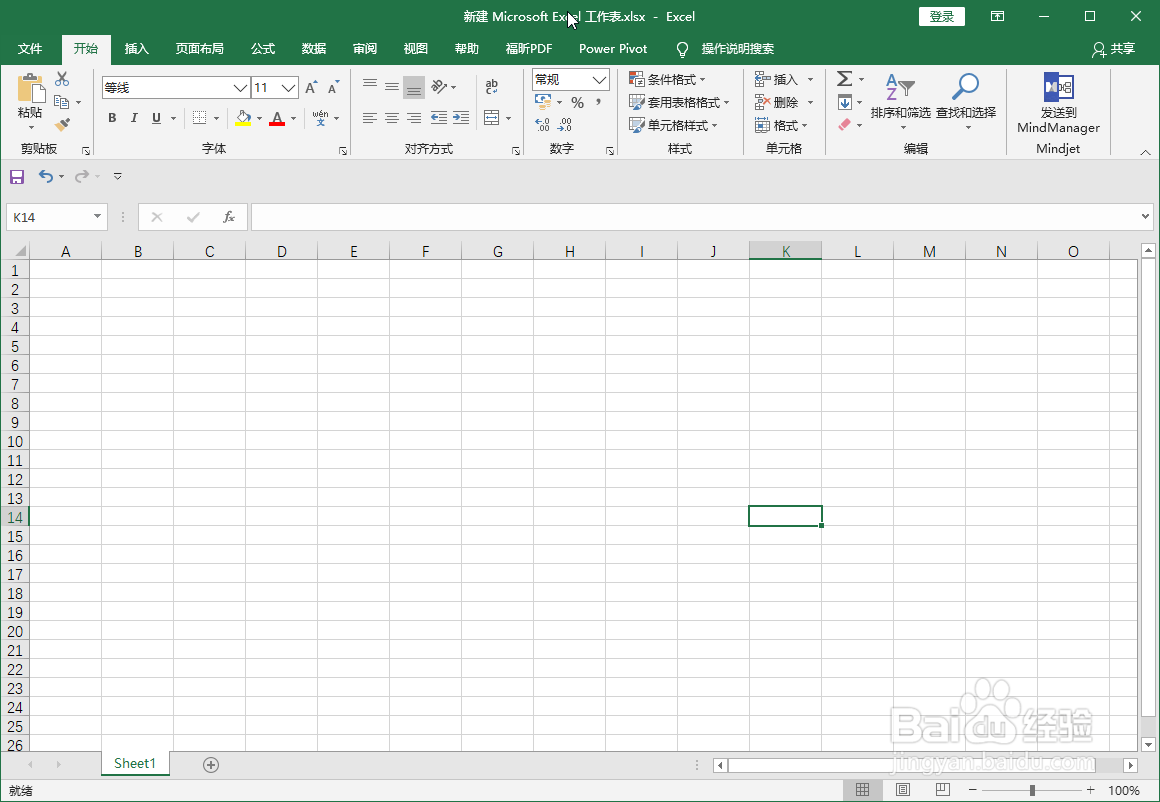This screenshot has height=802, width=1160.
Task: Decrease font size with the small A icon
Action: tap(334, 88)
